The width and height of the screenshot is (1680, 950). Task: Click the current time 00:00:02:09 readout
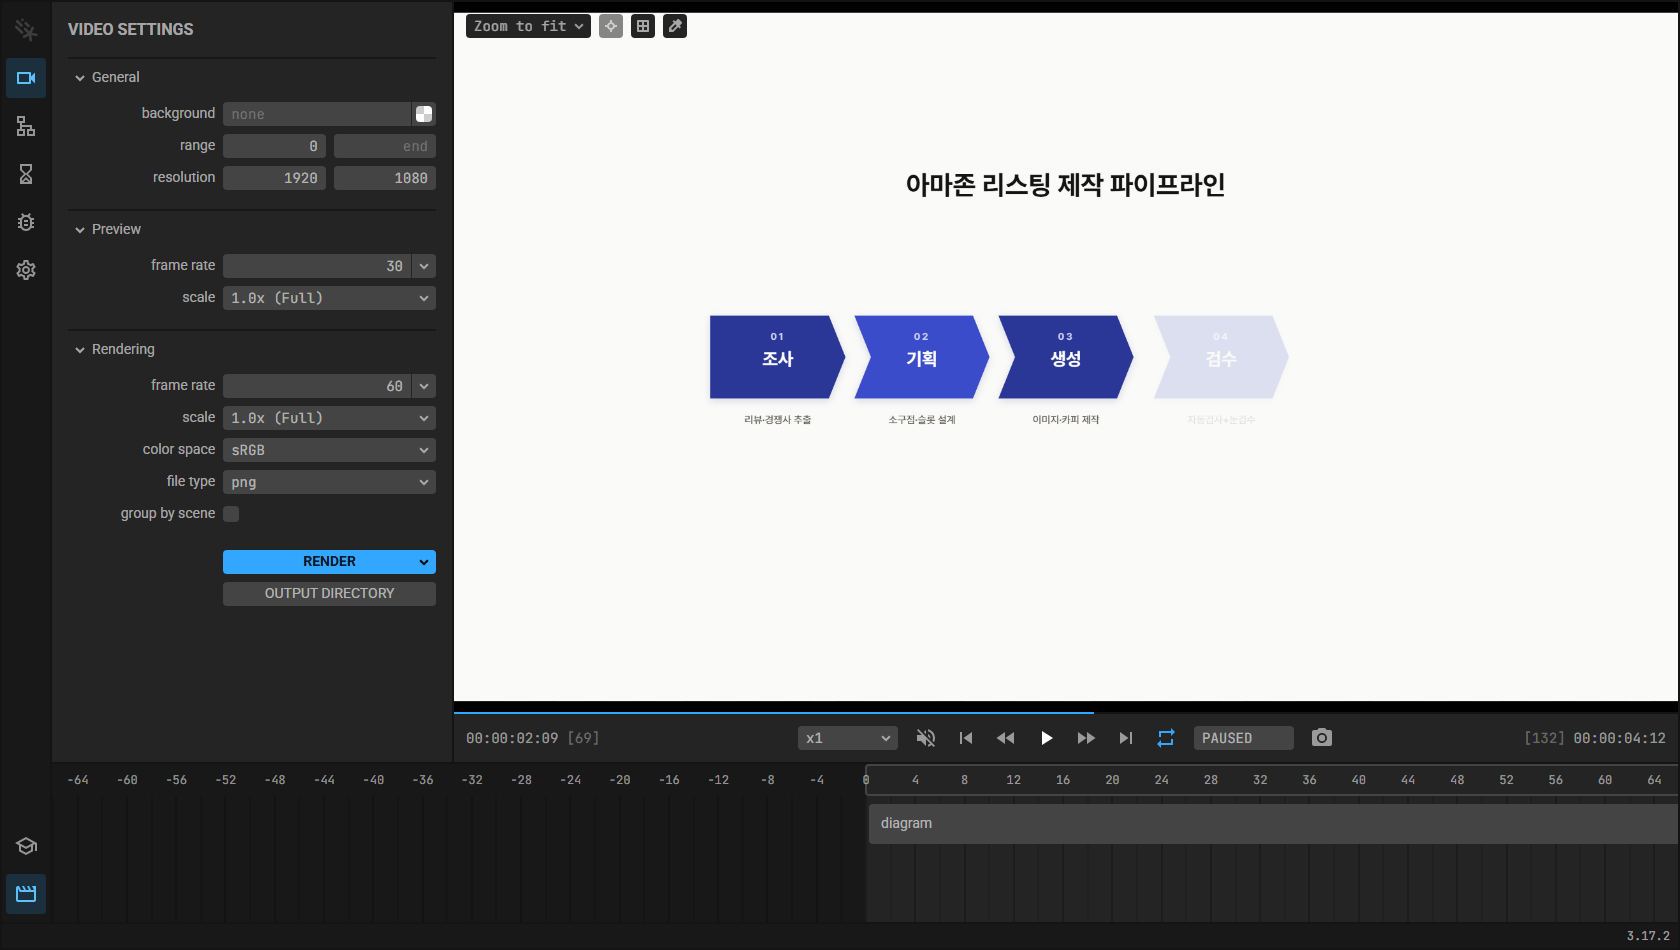(512, 738)
